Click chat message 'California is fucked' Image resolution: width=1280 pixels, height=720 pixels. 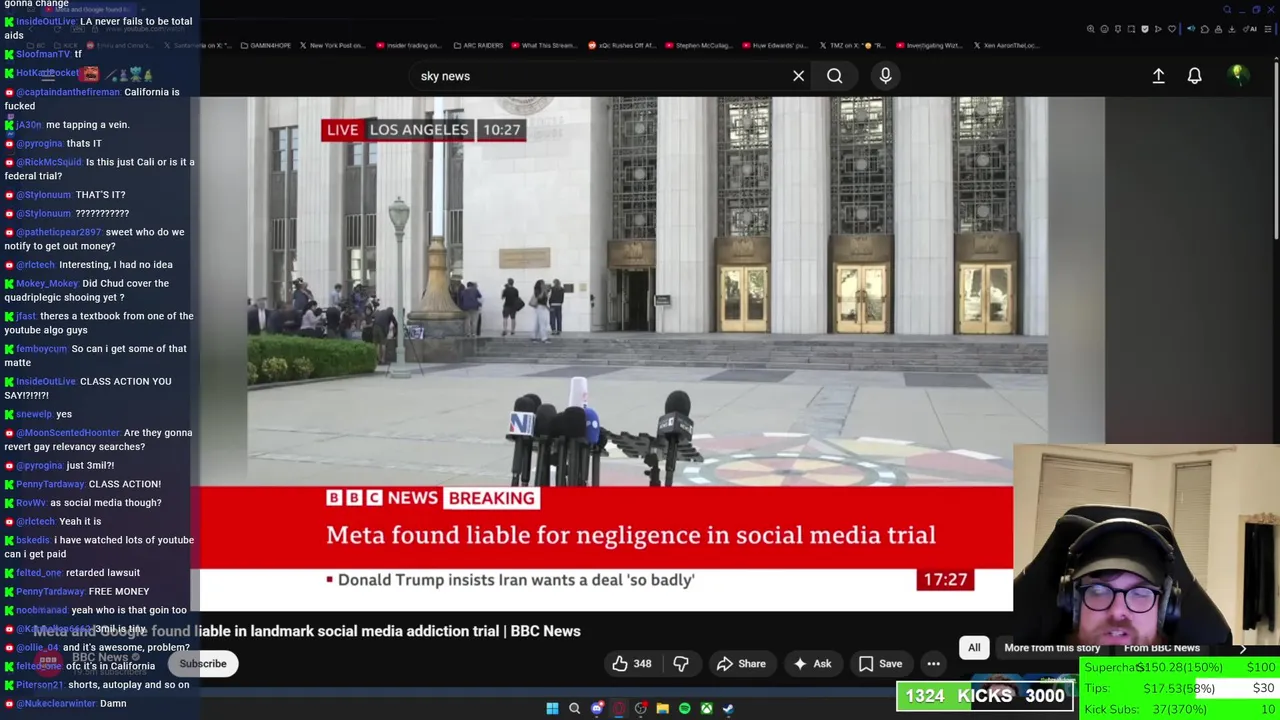click(x=92, y=99)
